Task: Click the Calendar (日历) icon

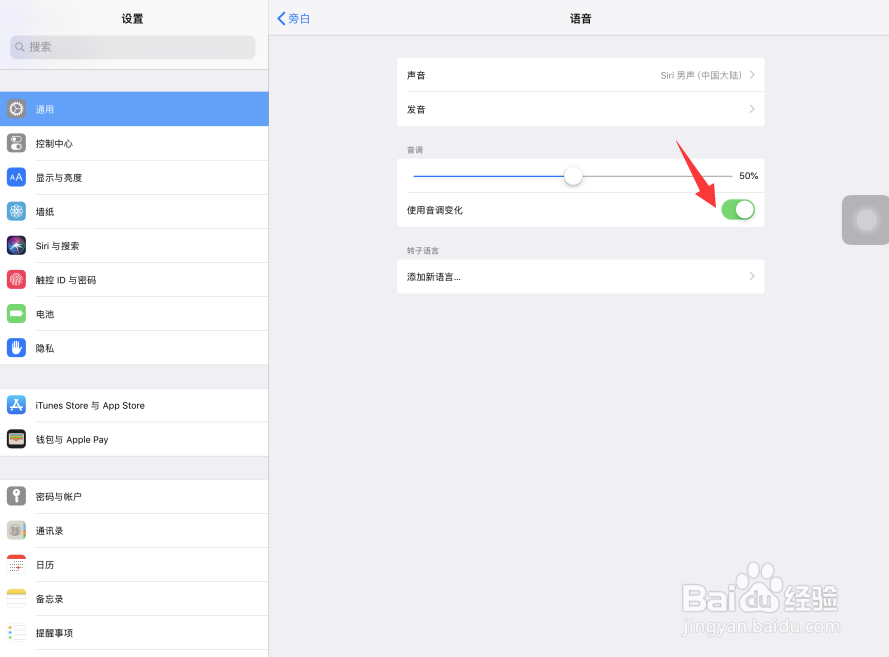Action: point(16,565)
